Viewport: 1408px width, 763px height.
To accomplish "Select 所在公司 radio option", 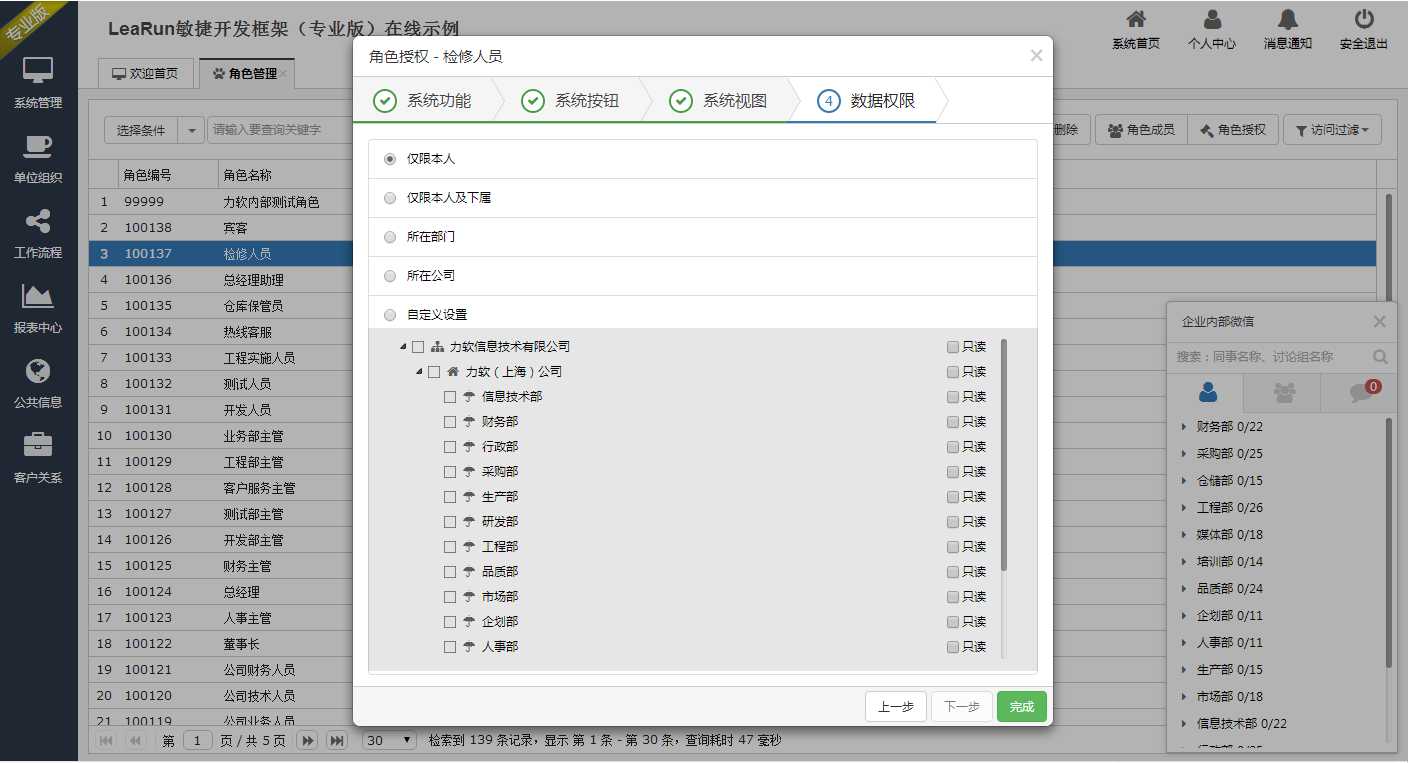I will coord(390,276).
